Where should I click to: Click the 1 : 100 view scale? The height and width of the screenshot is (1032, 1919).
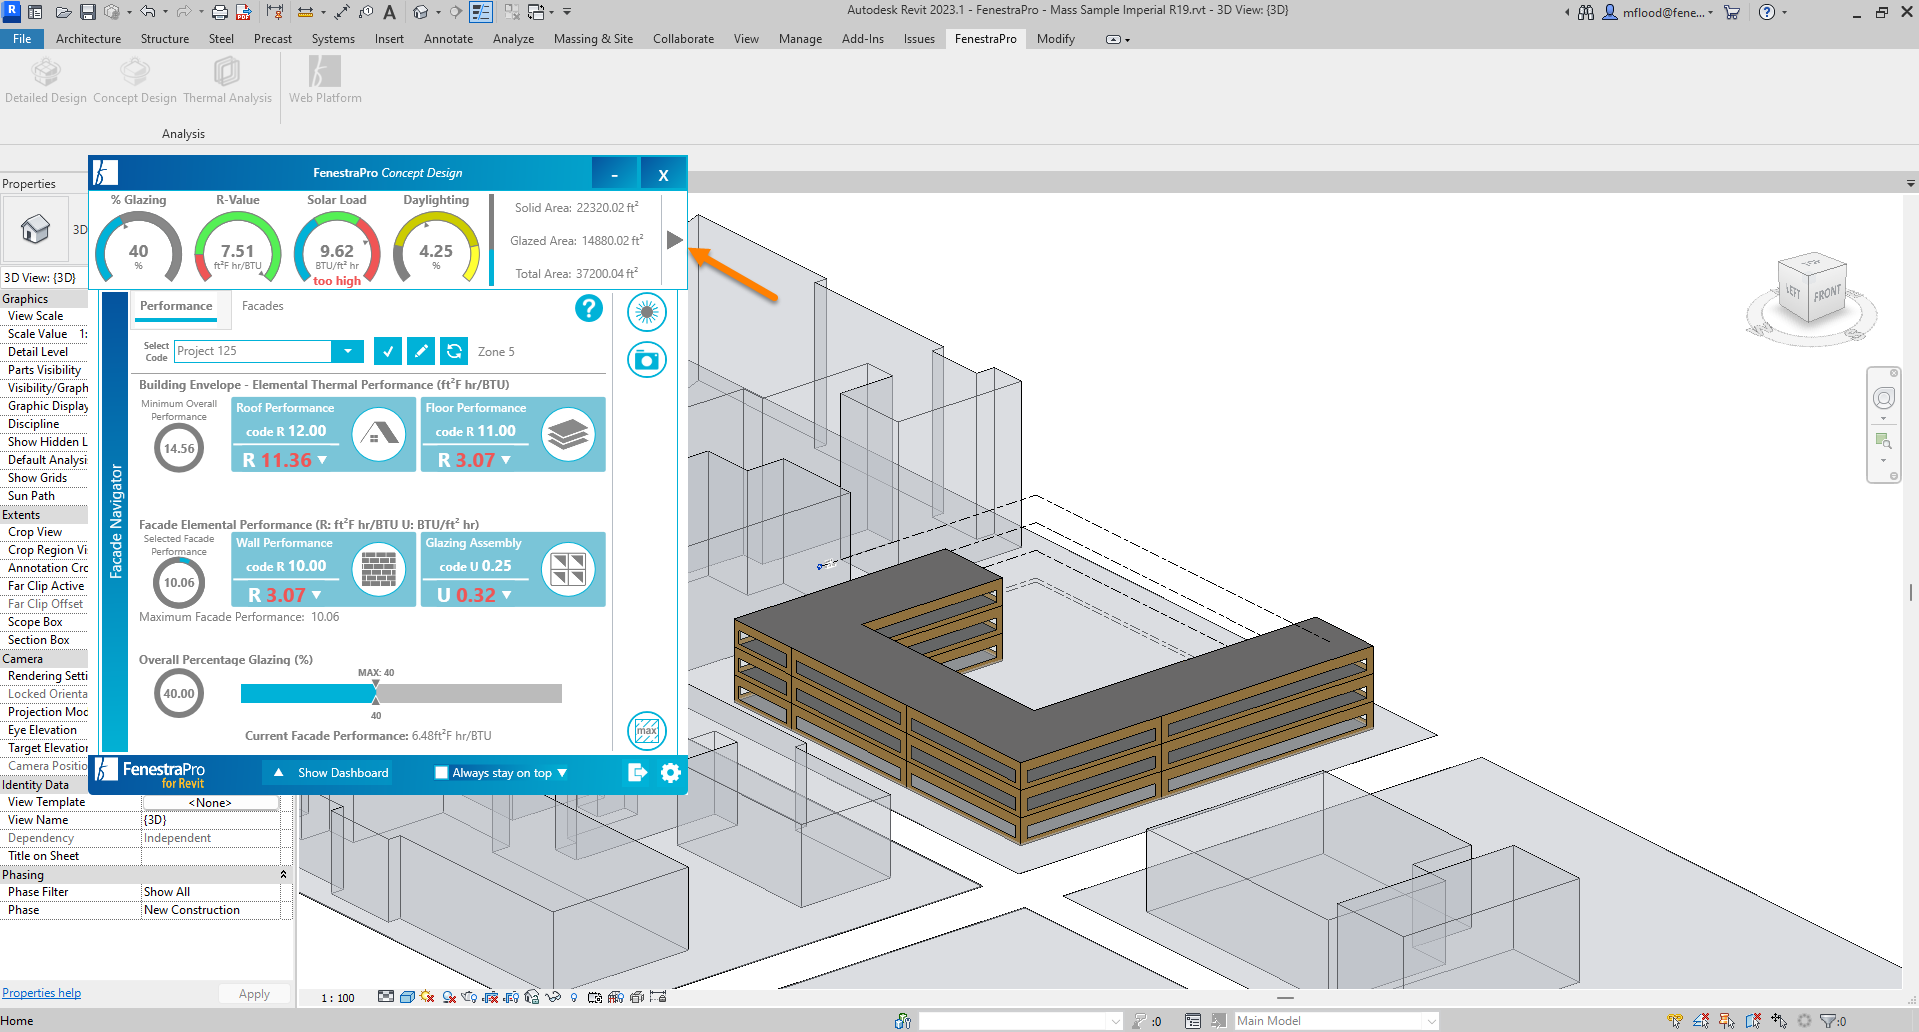pos(338,998)
